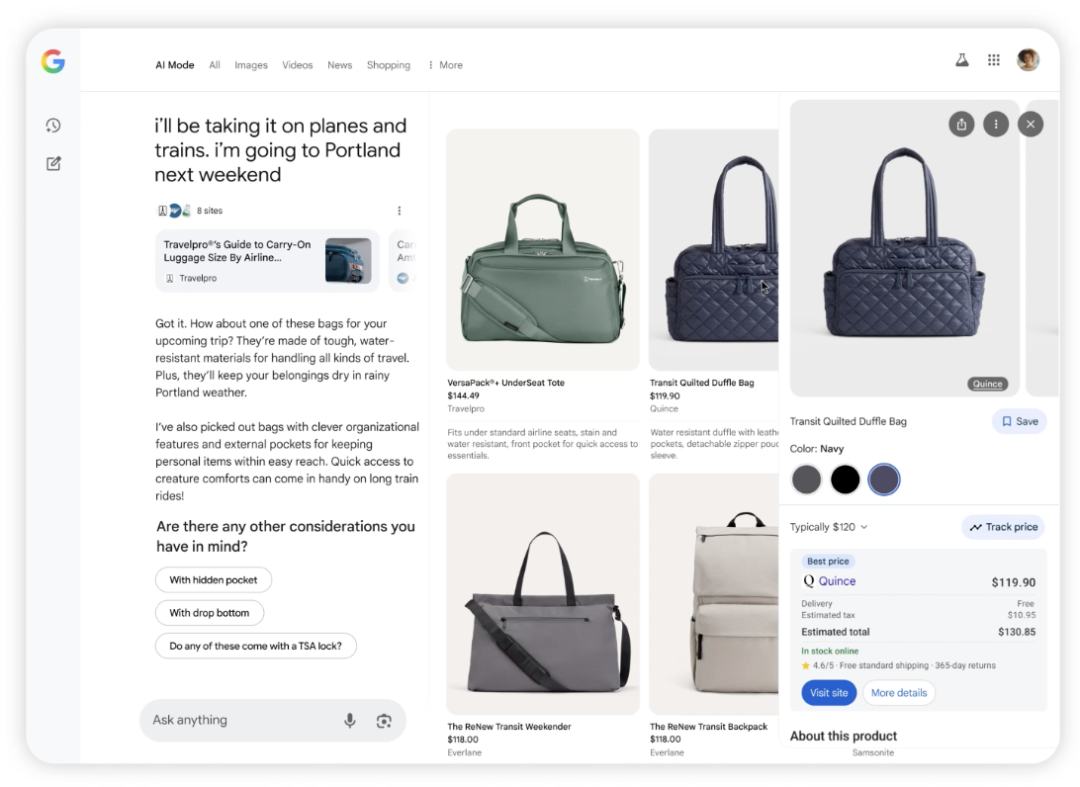Click the Google logo

pos(53,61)
